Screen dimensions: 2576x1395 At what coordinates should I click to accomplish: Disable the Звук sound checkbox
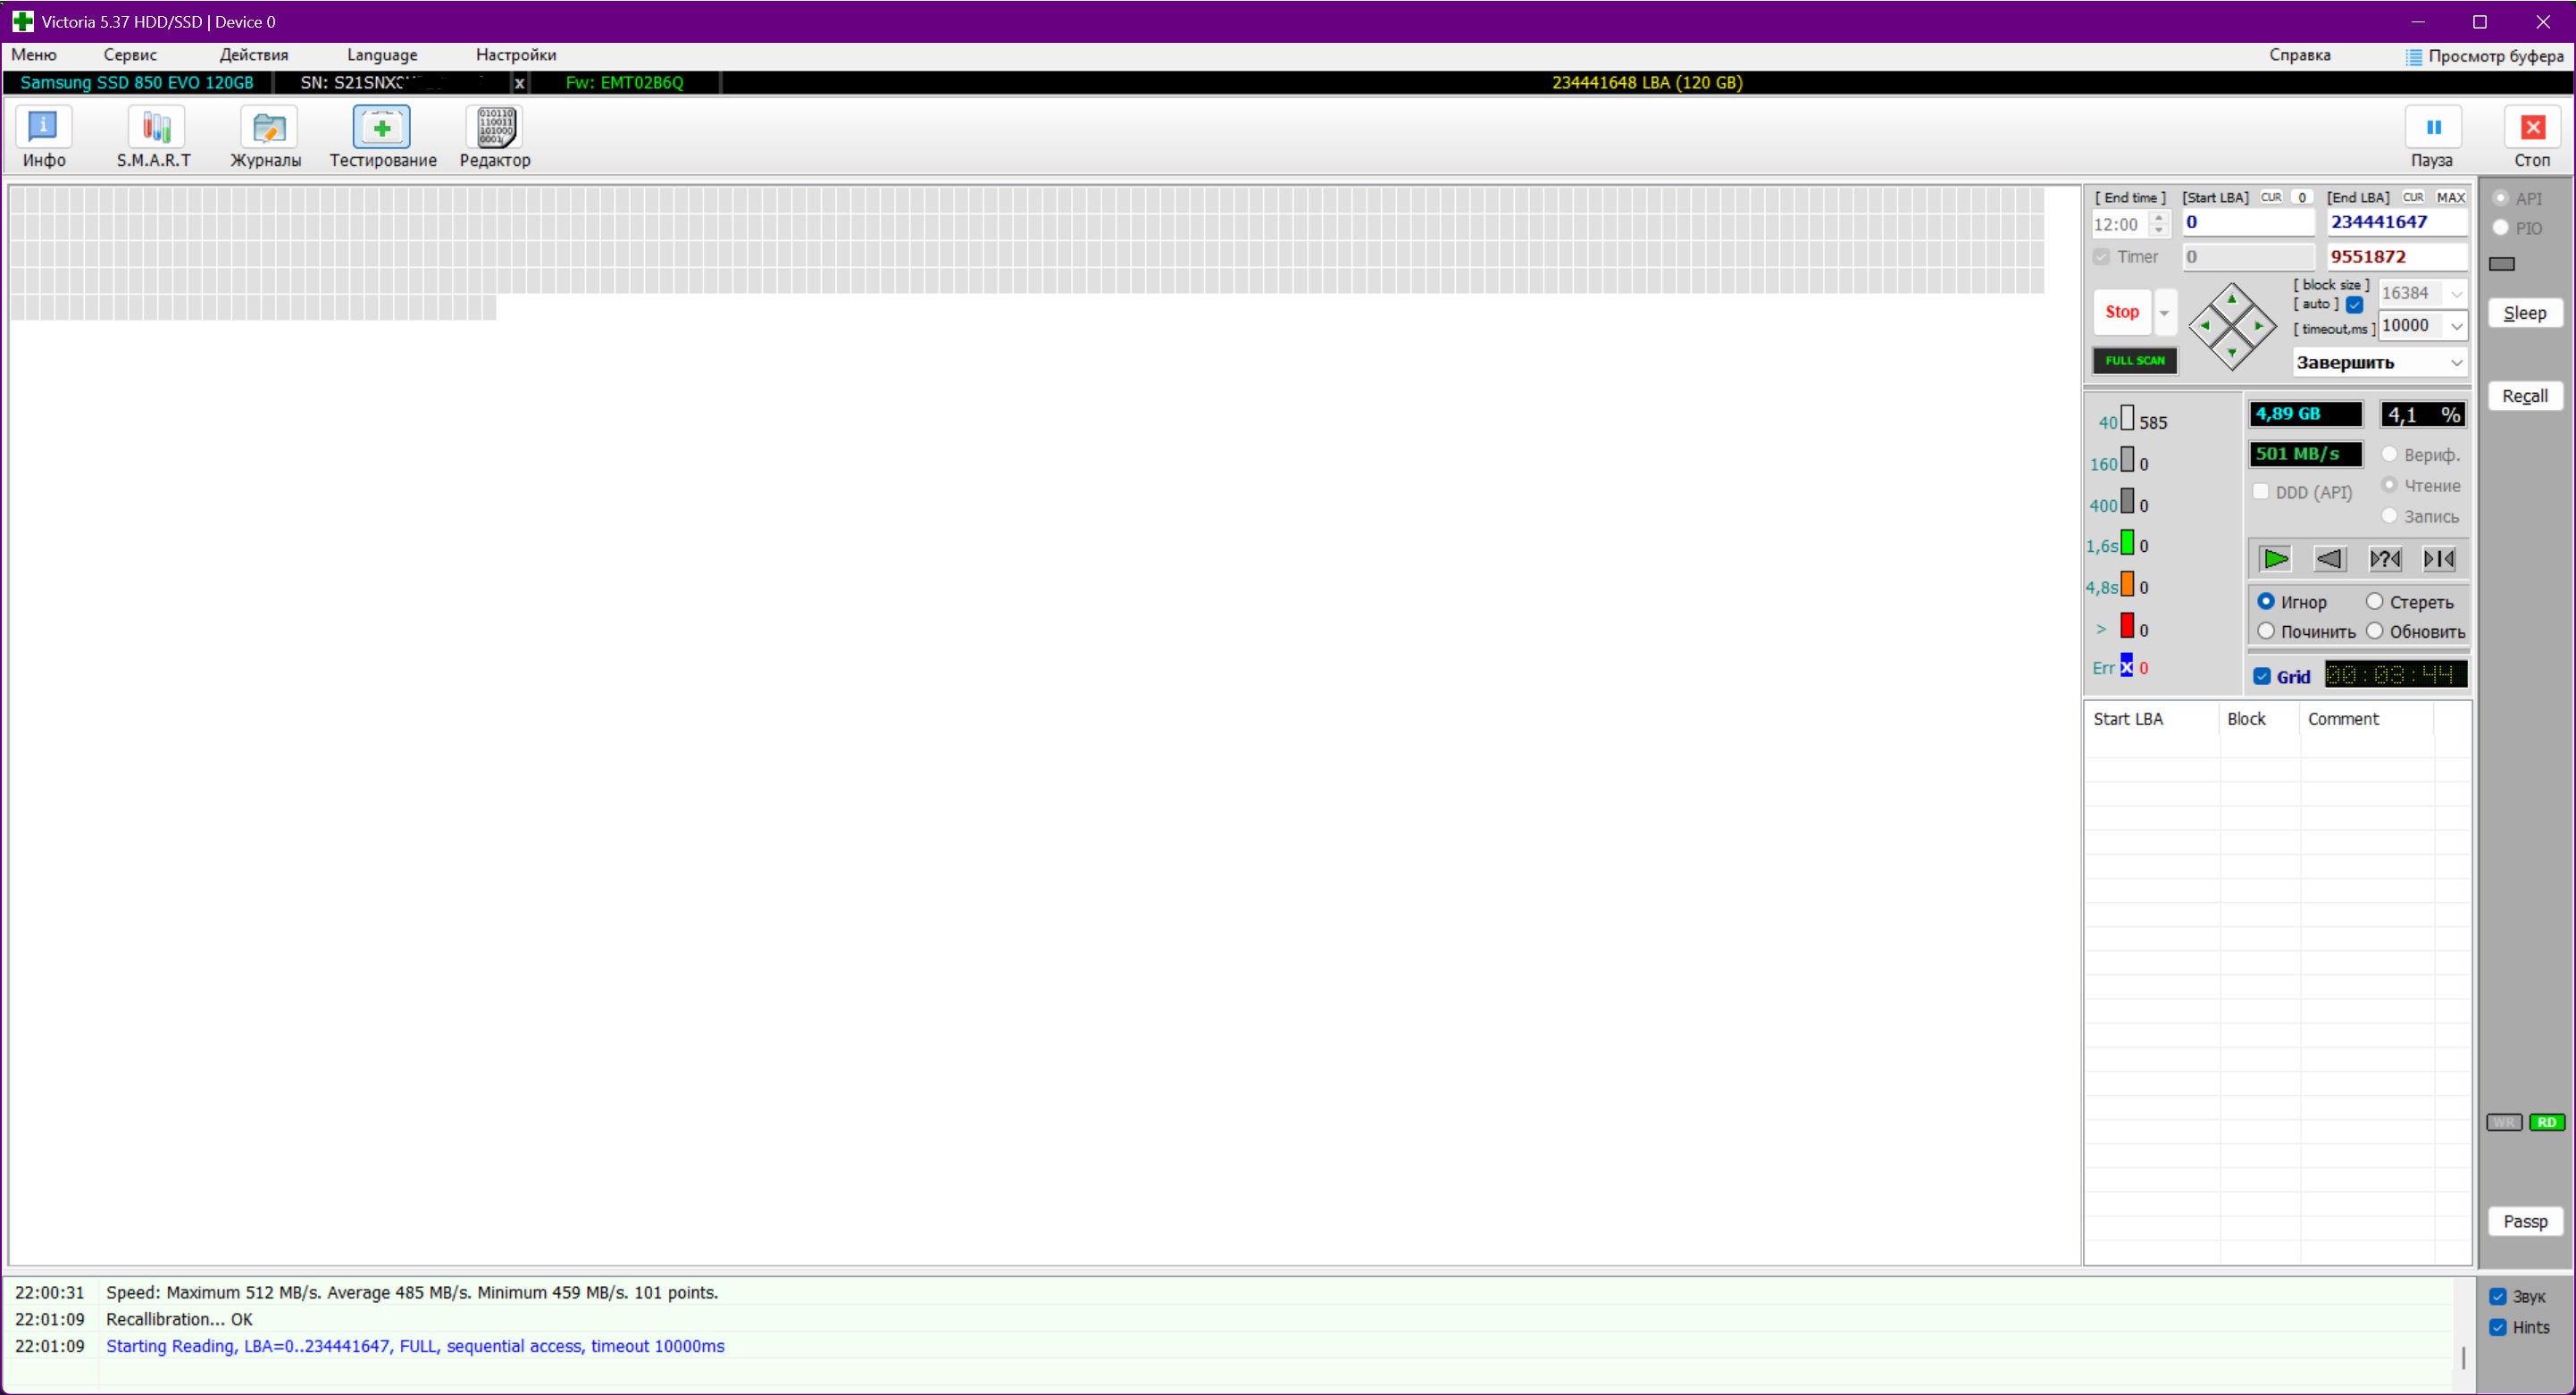point(2498,1297)
